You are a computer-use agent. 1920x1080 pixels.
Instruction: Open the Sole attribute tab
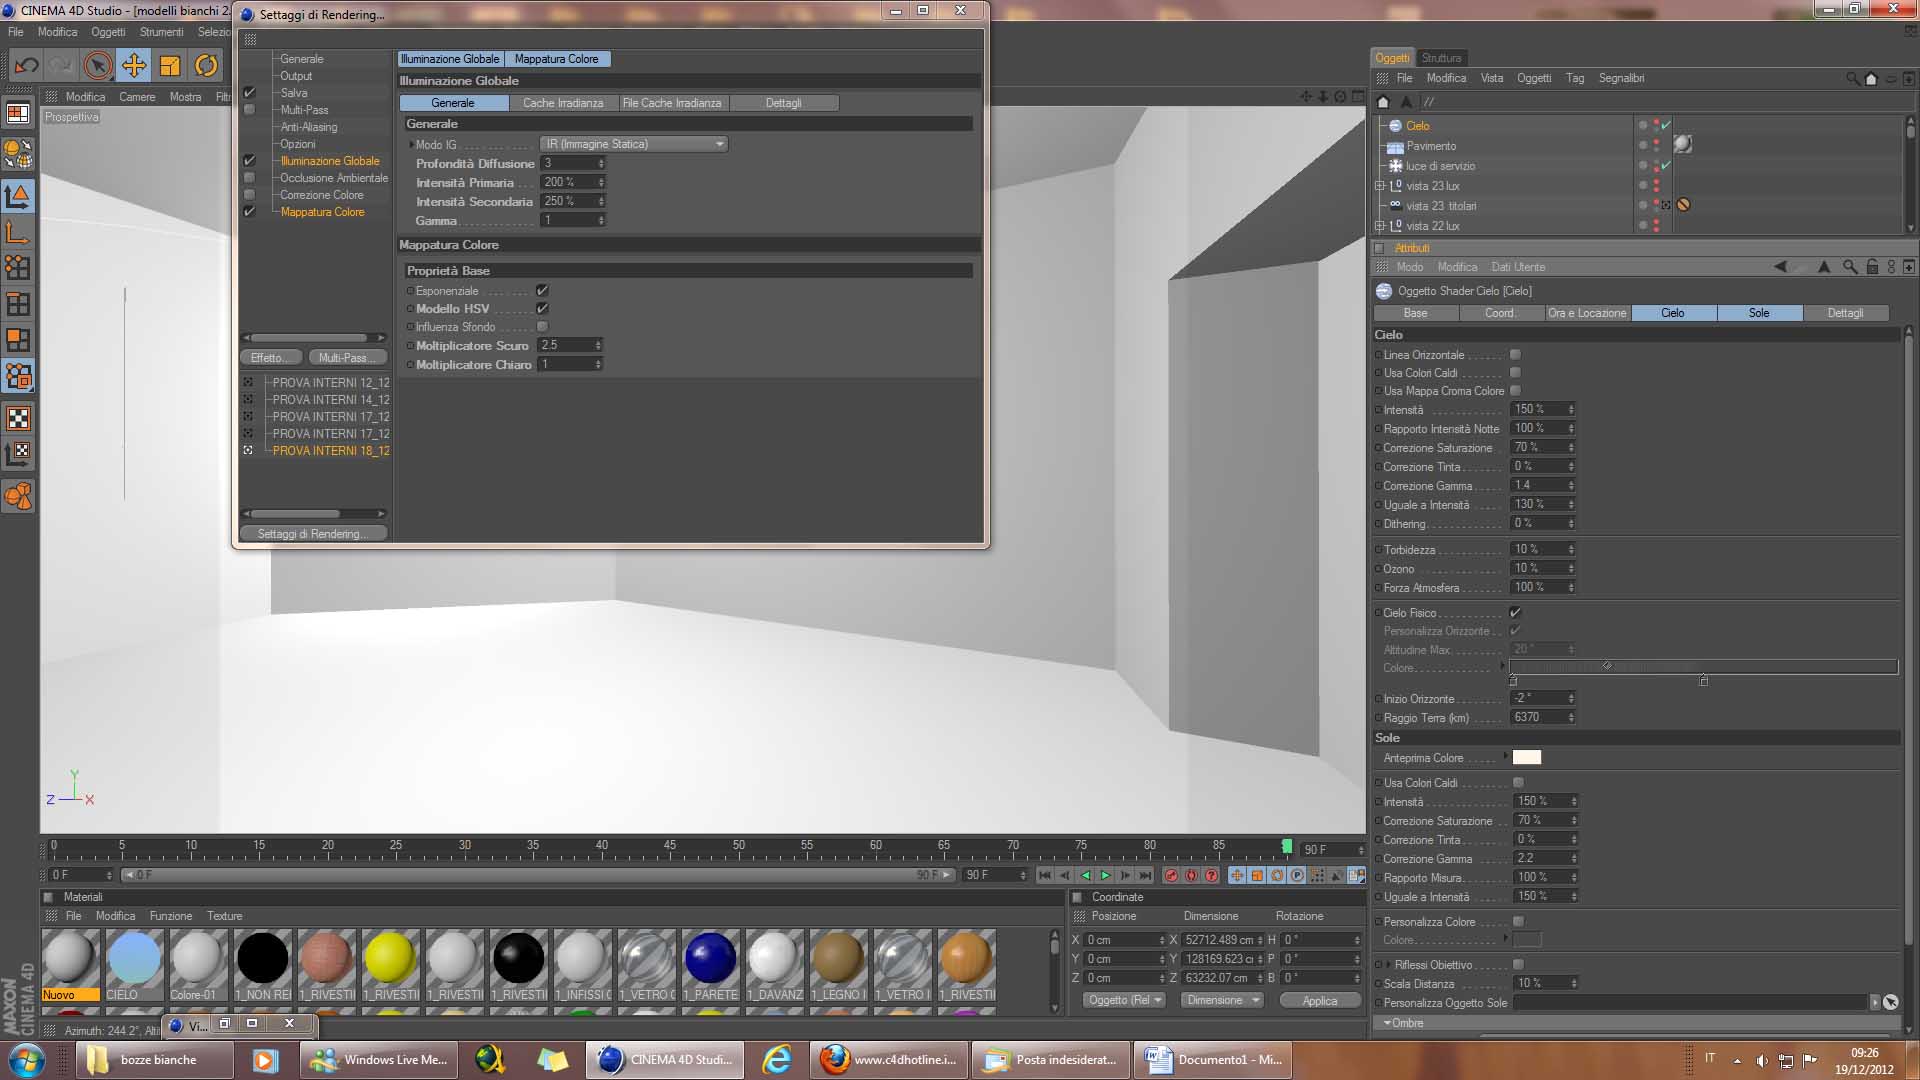1758,313
